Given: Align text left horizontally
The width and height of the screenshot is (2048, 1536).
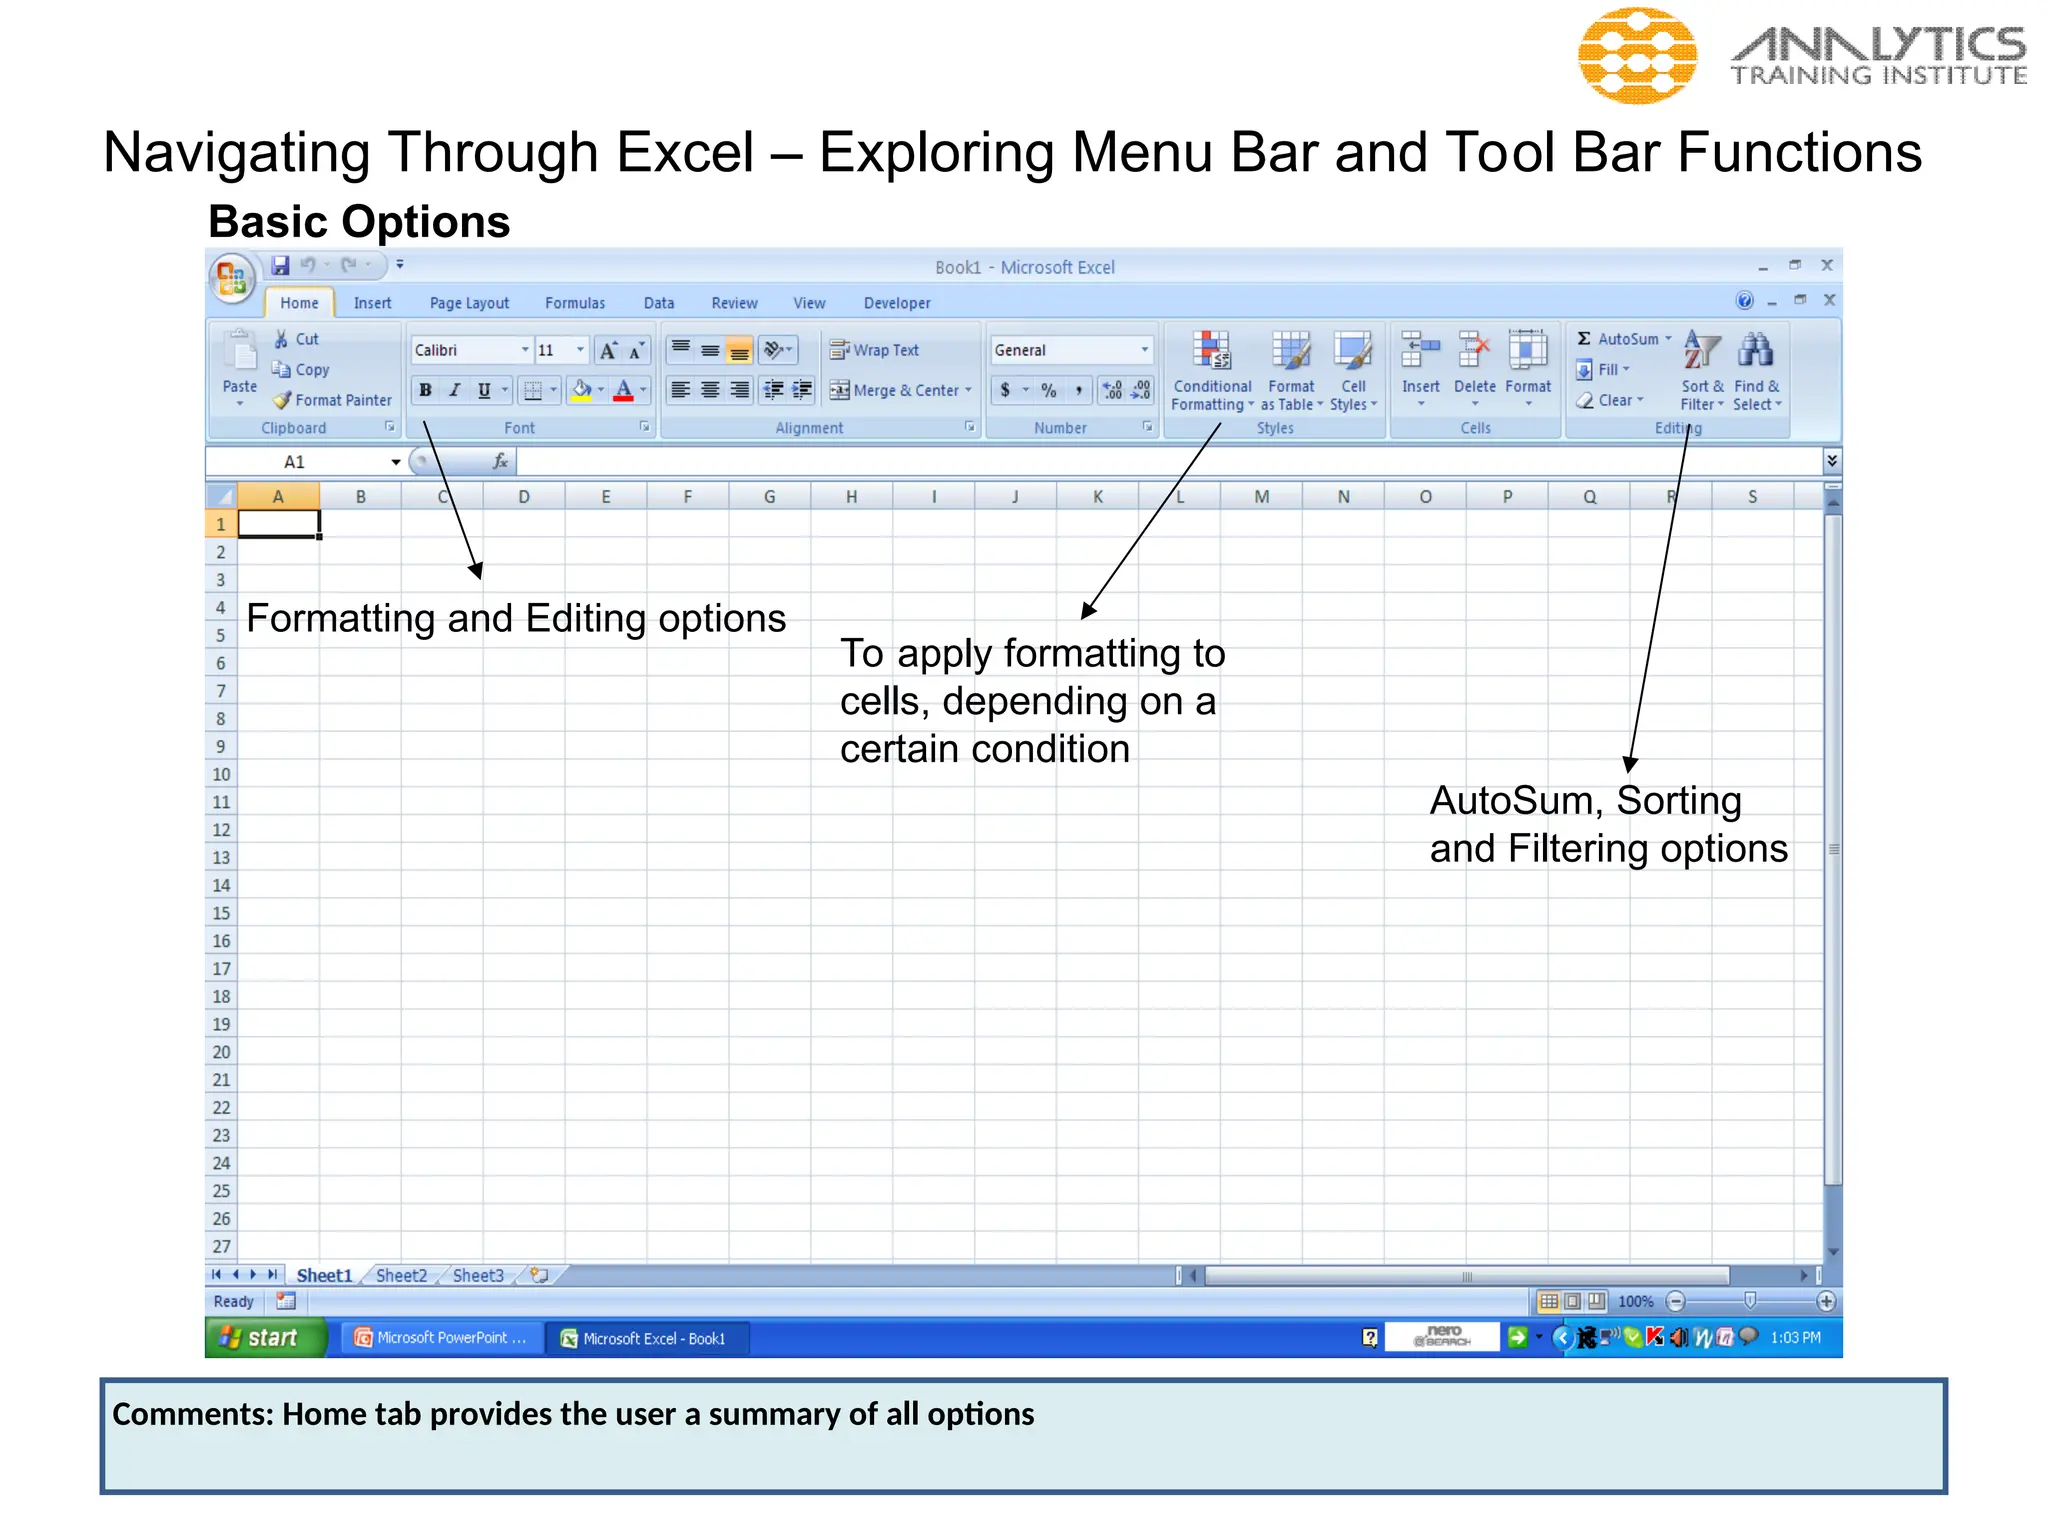Looking at the screenshot, I should (x=681, y=390).
